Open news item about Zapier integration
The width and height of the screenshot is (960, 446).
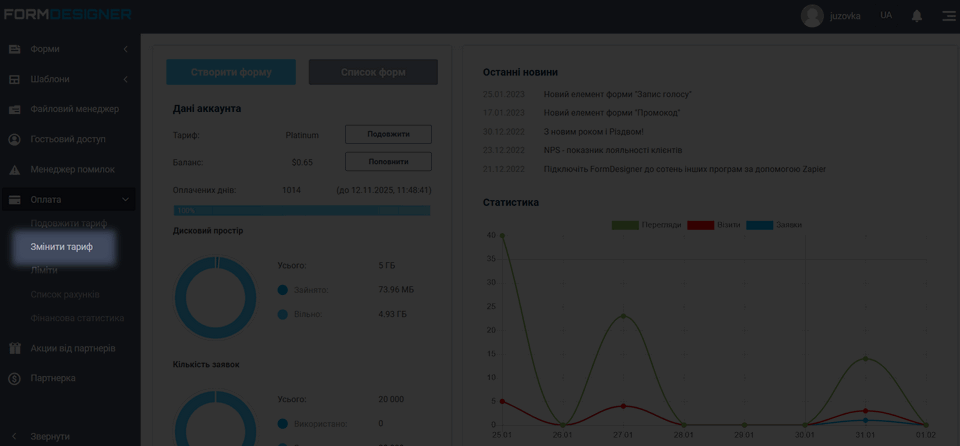coord(684,169)
